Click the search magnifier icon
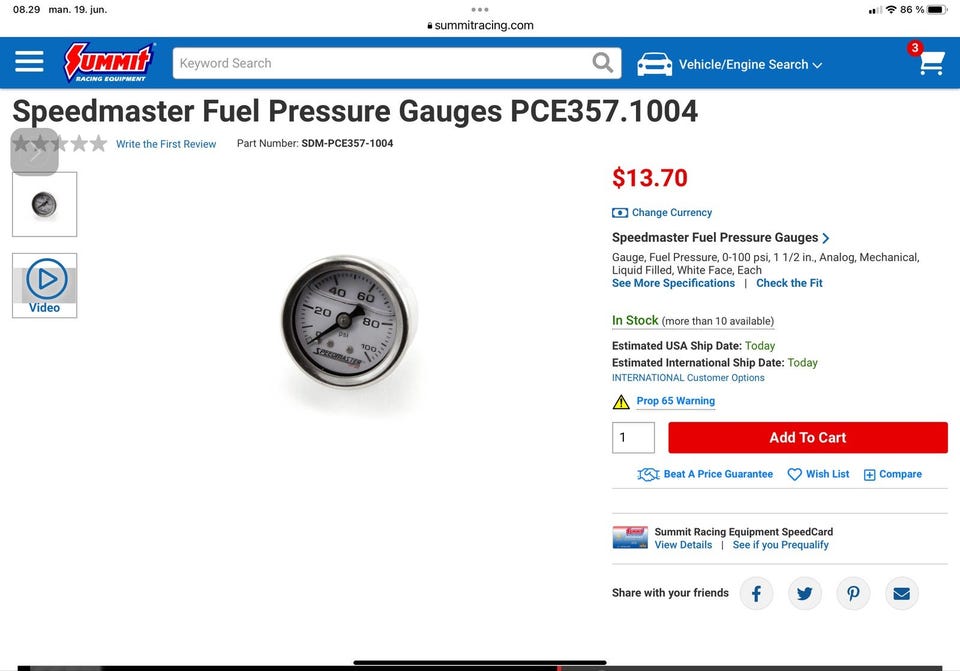This screenshot has height=671, width=960. [602, 62]
